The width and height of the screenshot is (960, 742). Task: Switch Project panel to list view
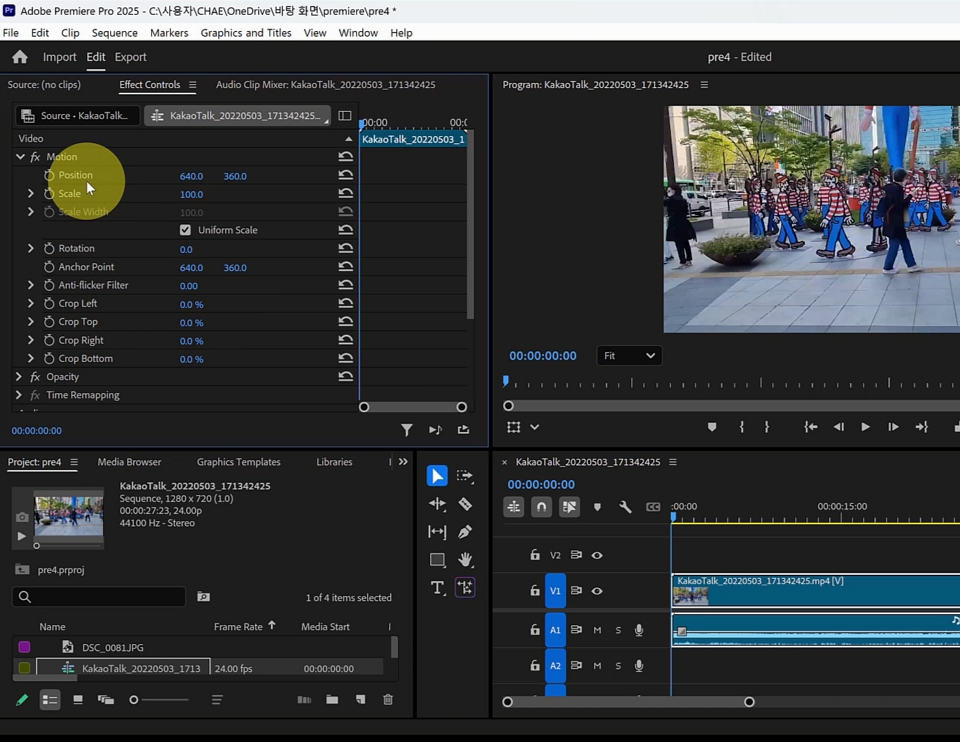(50, 700)
